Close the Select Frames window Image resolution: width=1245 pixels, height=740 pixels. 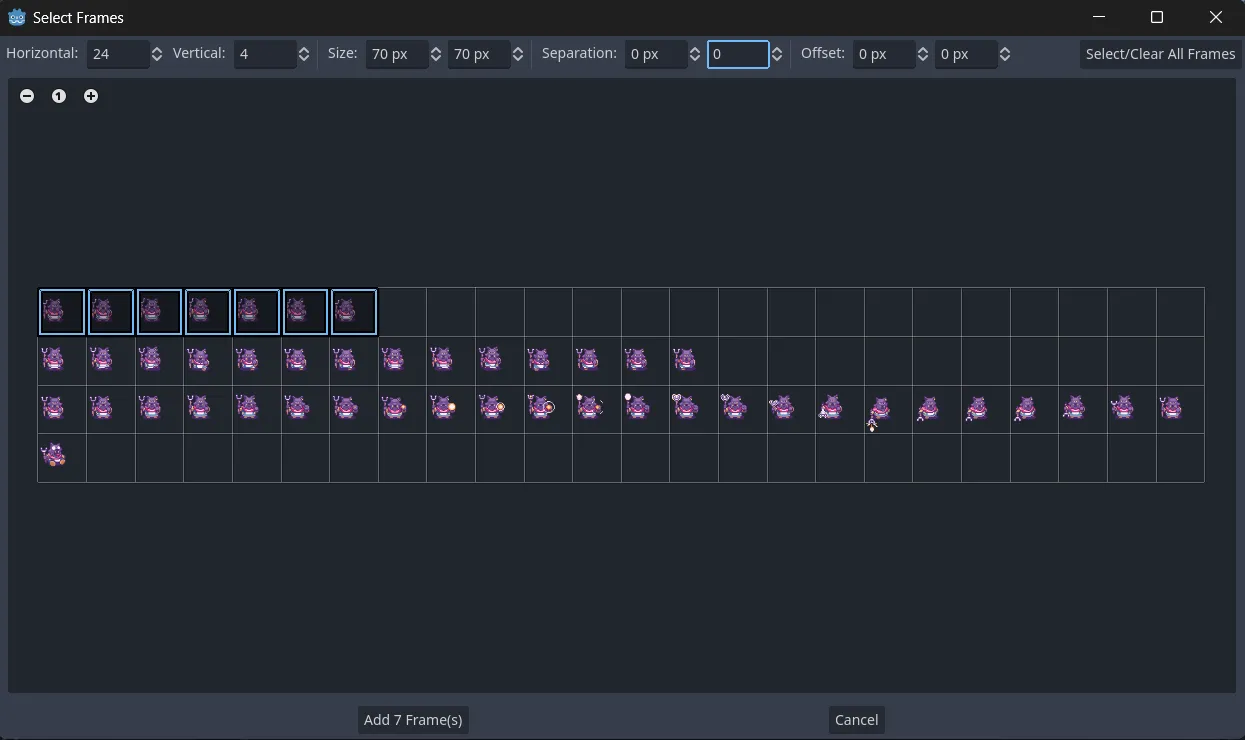[x=1216, y=17]
